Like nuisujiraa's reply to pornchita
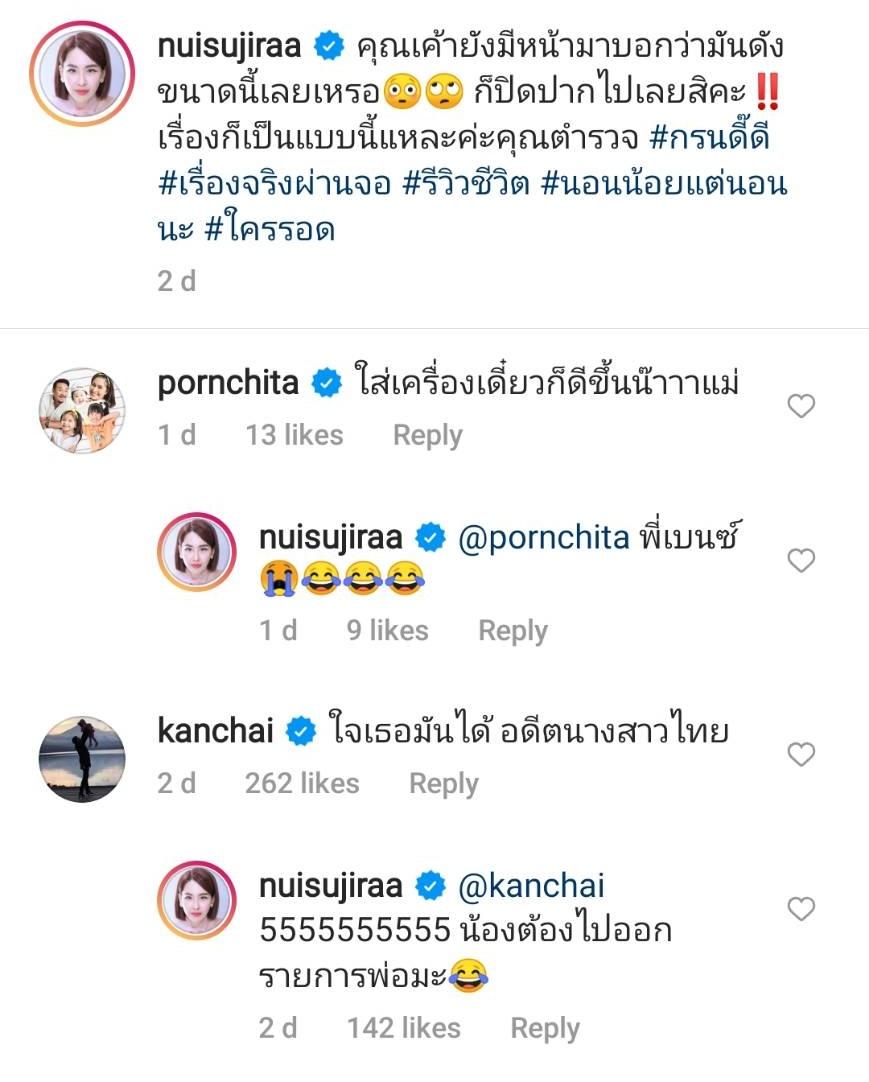This screenshot has width=869, height=1082. click(x=801, y=561)
